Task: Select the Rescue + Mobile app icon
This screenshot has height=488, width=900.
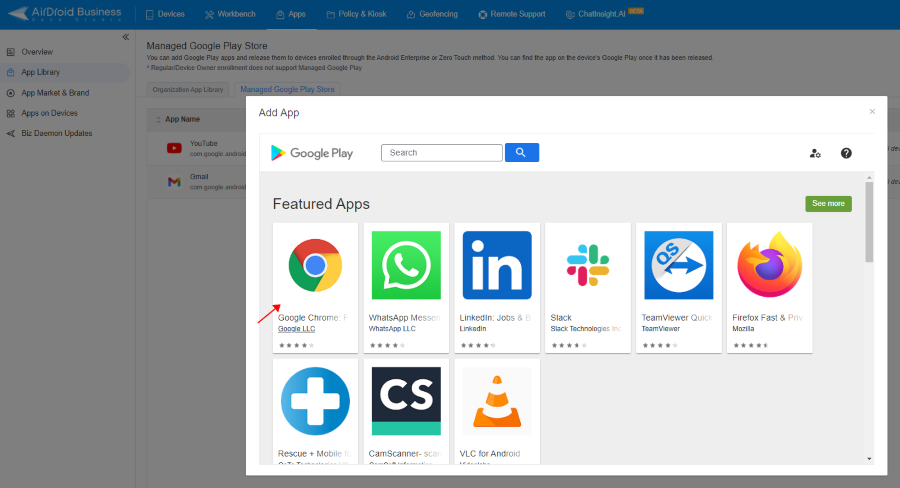Action: [x=315, y=401]
